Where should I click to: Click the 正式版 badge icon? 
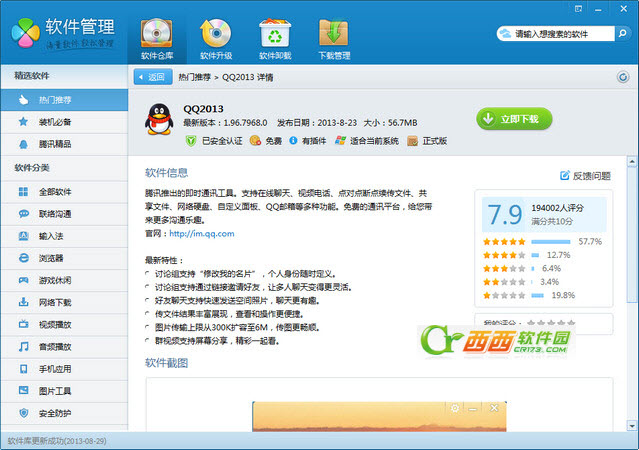[412, 141]
